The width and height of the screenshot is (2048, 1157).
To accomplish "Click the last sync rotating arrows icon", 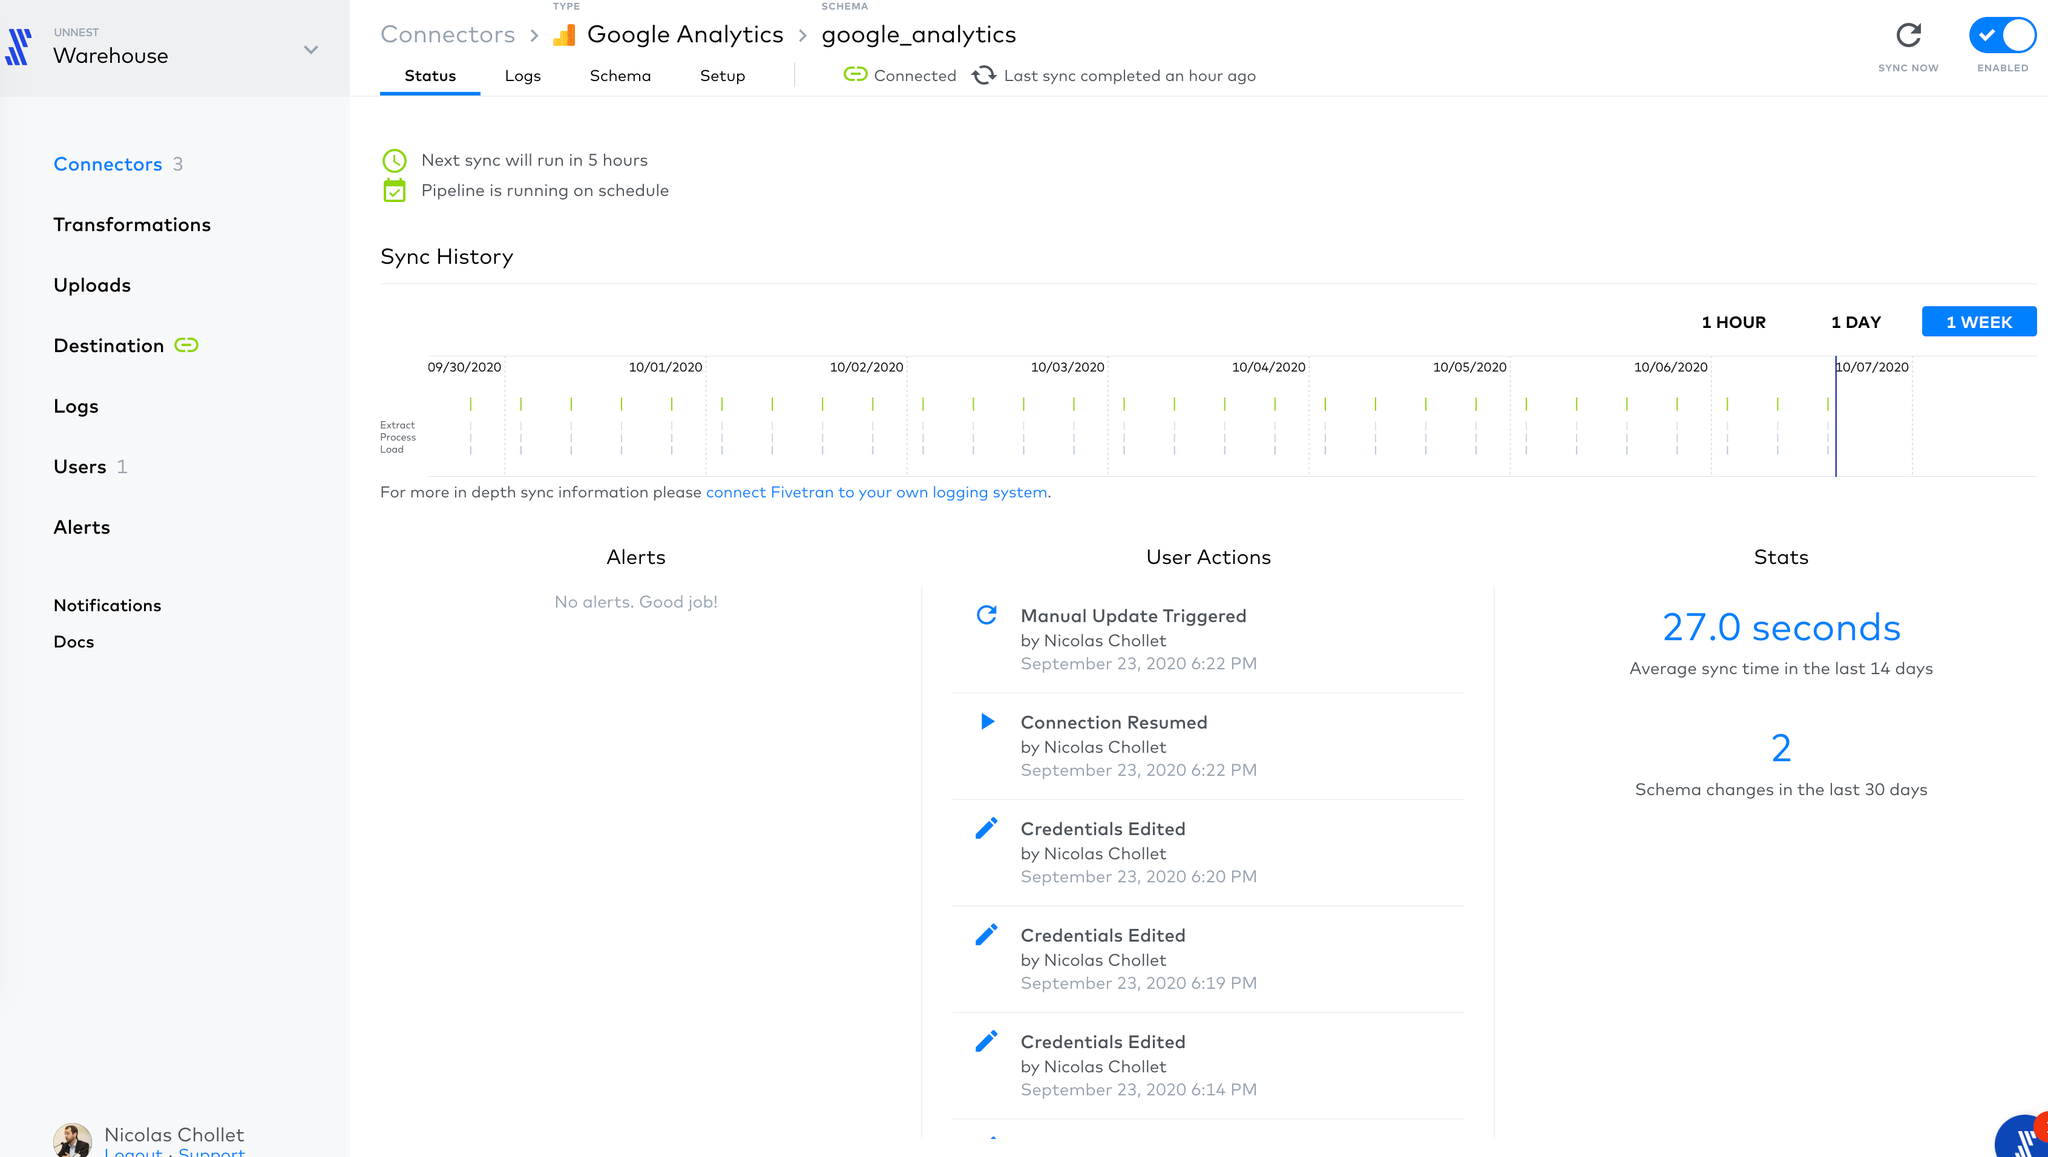I will point(984,75).
